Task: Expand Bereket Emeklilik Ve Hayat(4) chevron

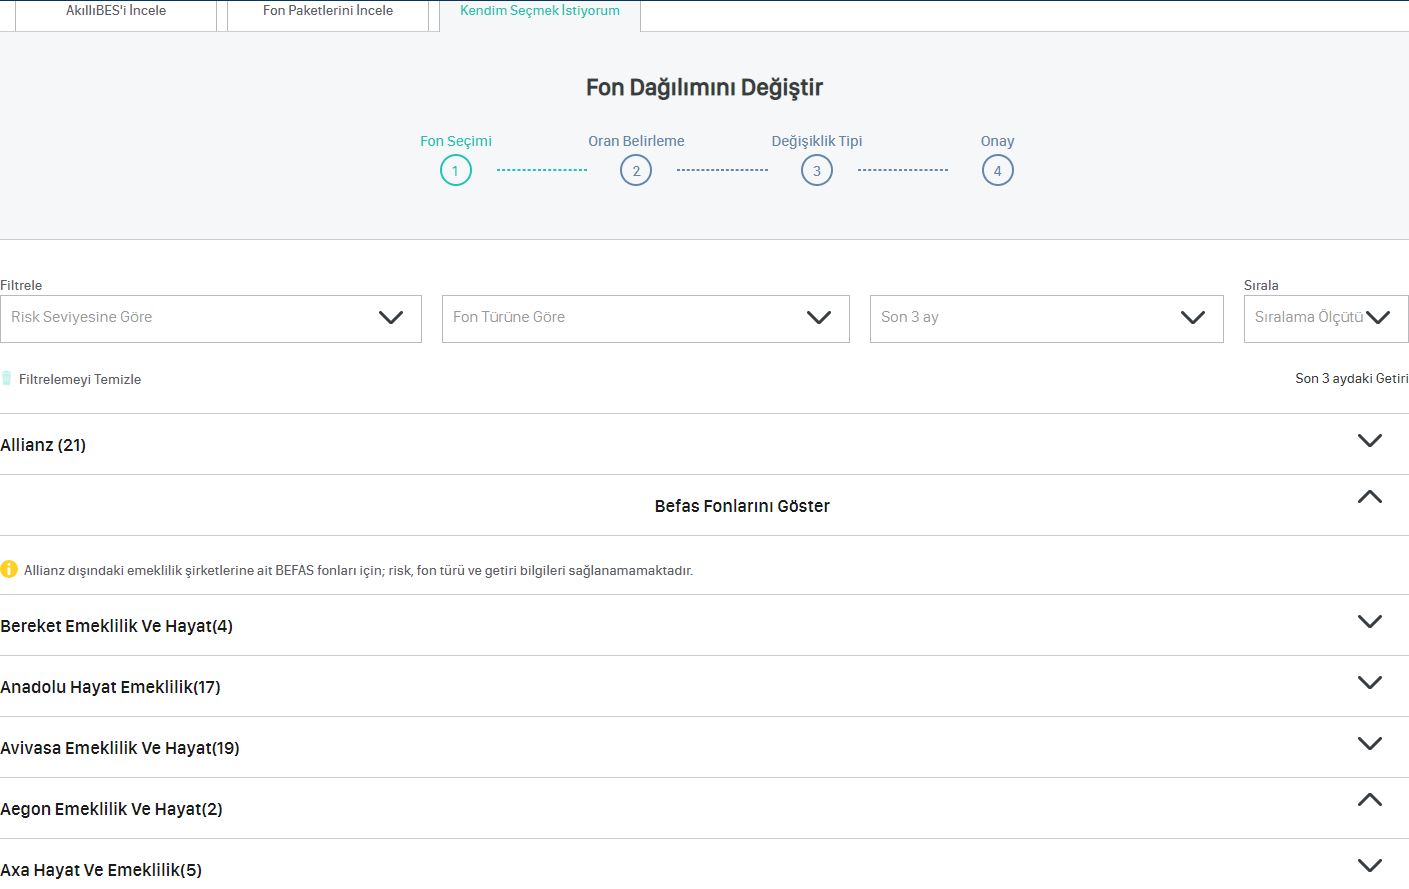Action: (1370, 621)
